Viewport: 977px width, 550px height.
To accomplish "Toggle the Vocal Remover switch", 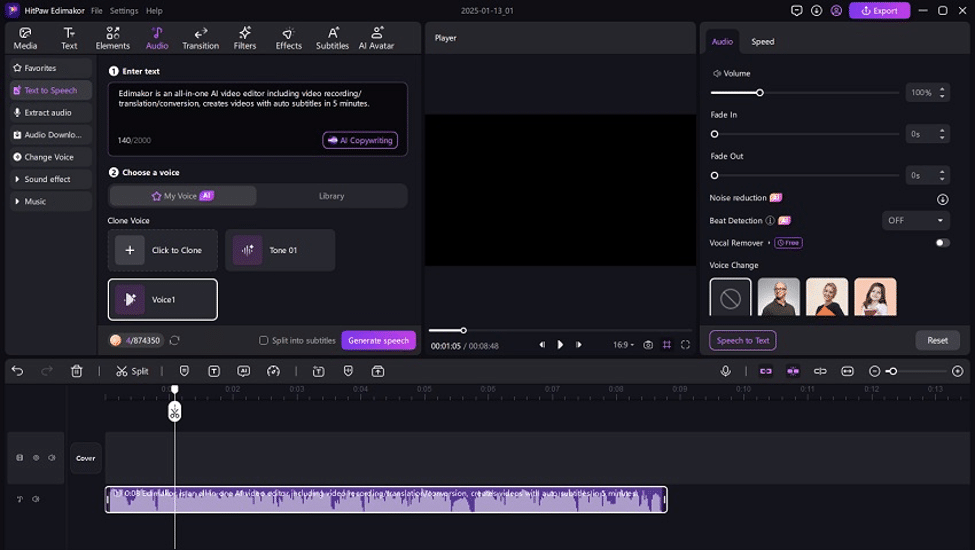I will point(943,243).
